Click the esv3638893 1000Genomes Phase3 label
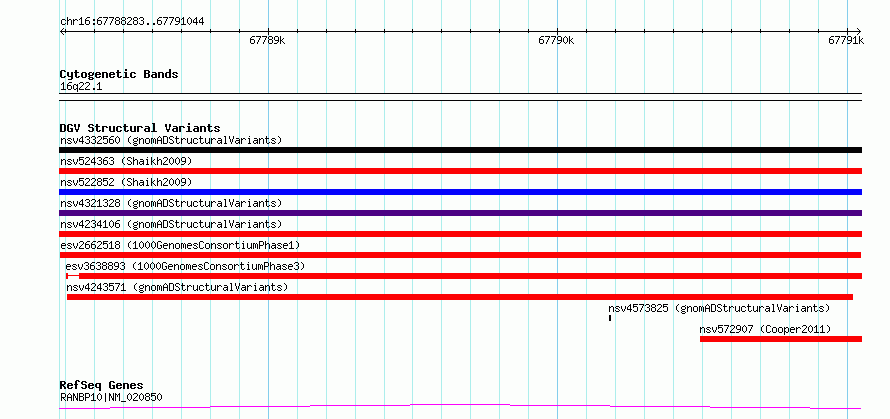 (185, 266)
